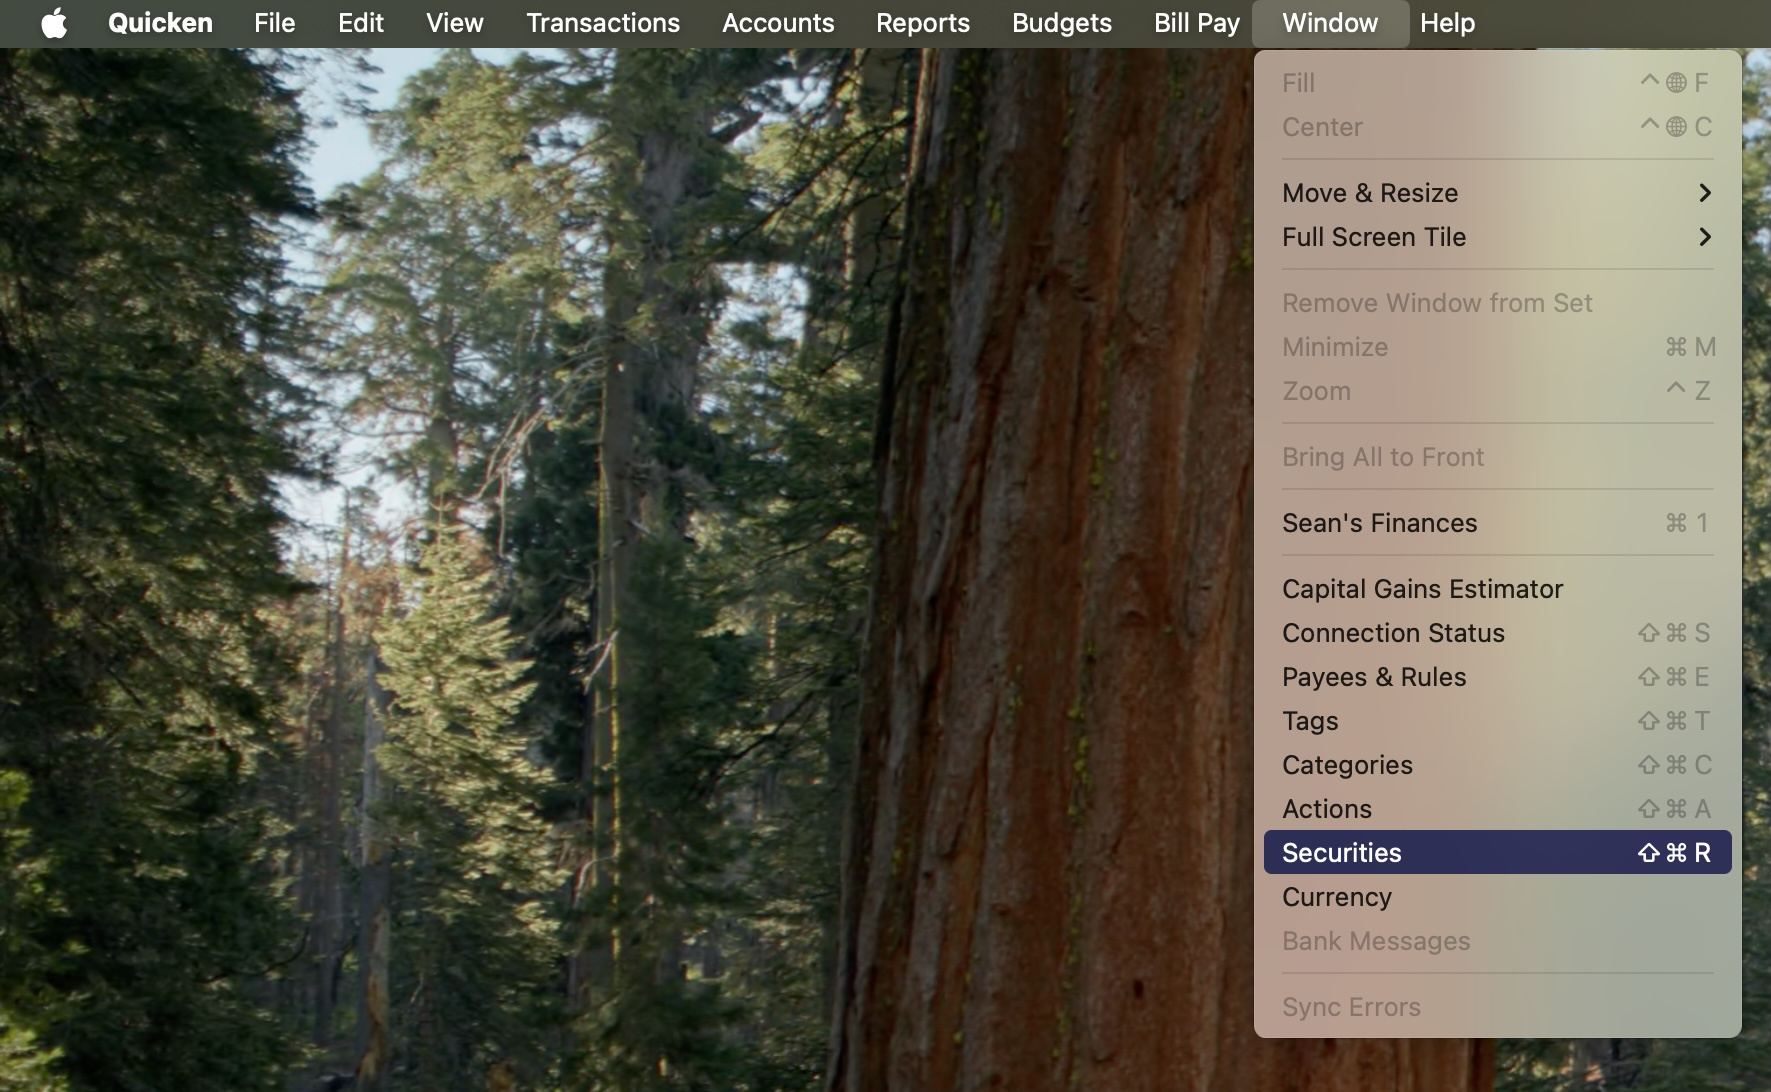This screenshot has height=1092, width=1771.
Task: Open the Reports menu
Action: [923, 23]
